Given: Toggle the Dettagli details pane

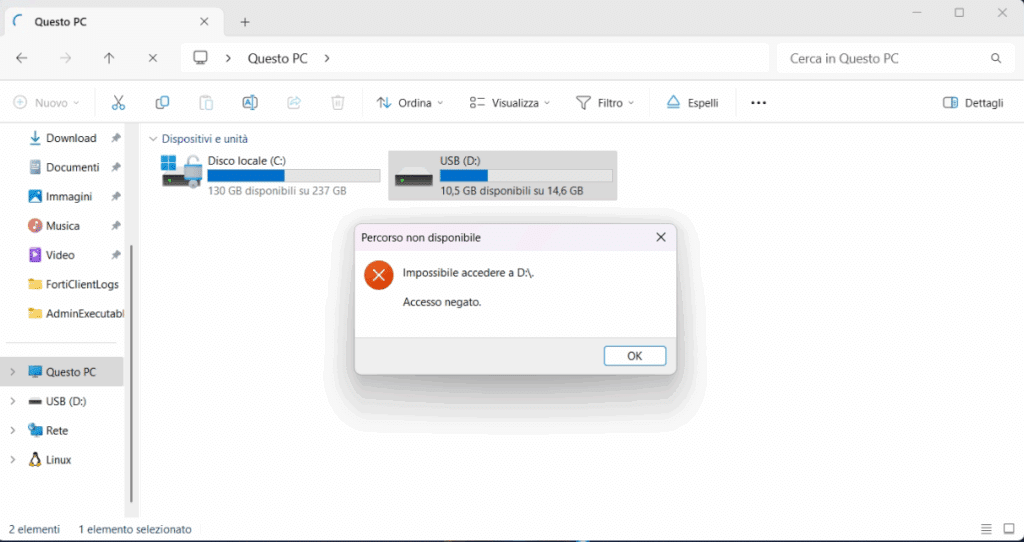Looking at the screenshot, I should (973, 103).
